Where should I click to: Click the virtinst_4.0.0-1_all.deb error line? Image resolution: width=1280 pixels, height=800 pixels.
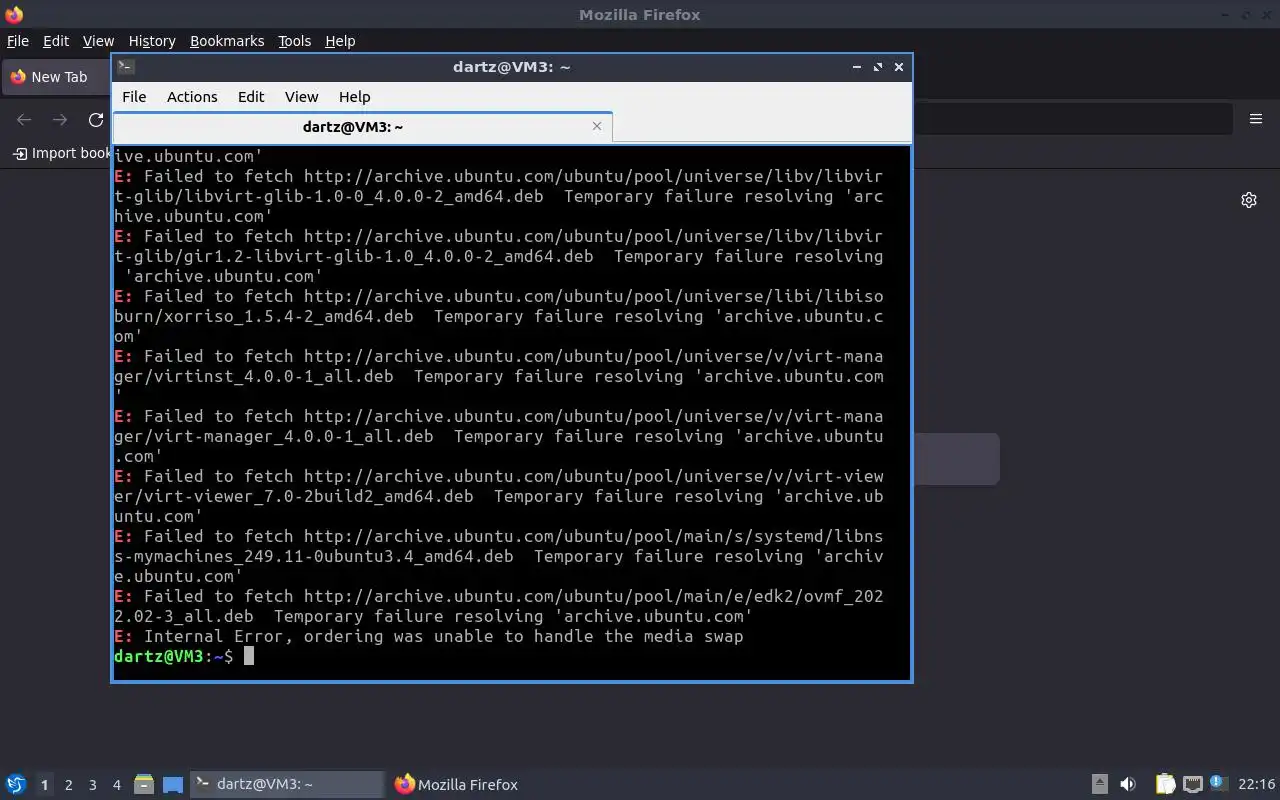(499, 376)
